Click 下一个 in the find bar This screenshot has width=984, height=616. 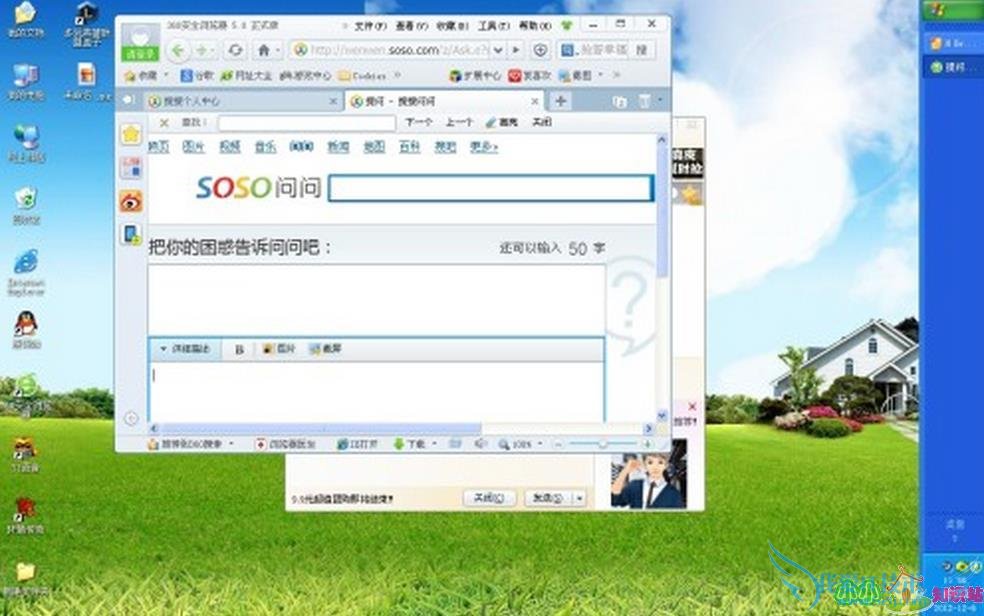(419, 122)
